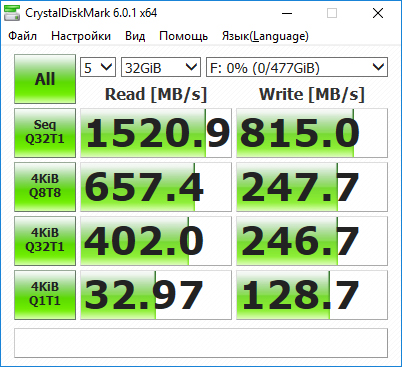Click the CrystalDiskMark app icon in title bar
The image size is (402, 367).
tap(12, 13)
